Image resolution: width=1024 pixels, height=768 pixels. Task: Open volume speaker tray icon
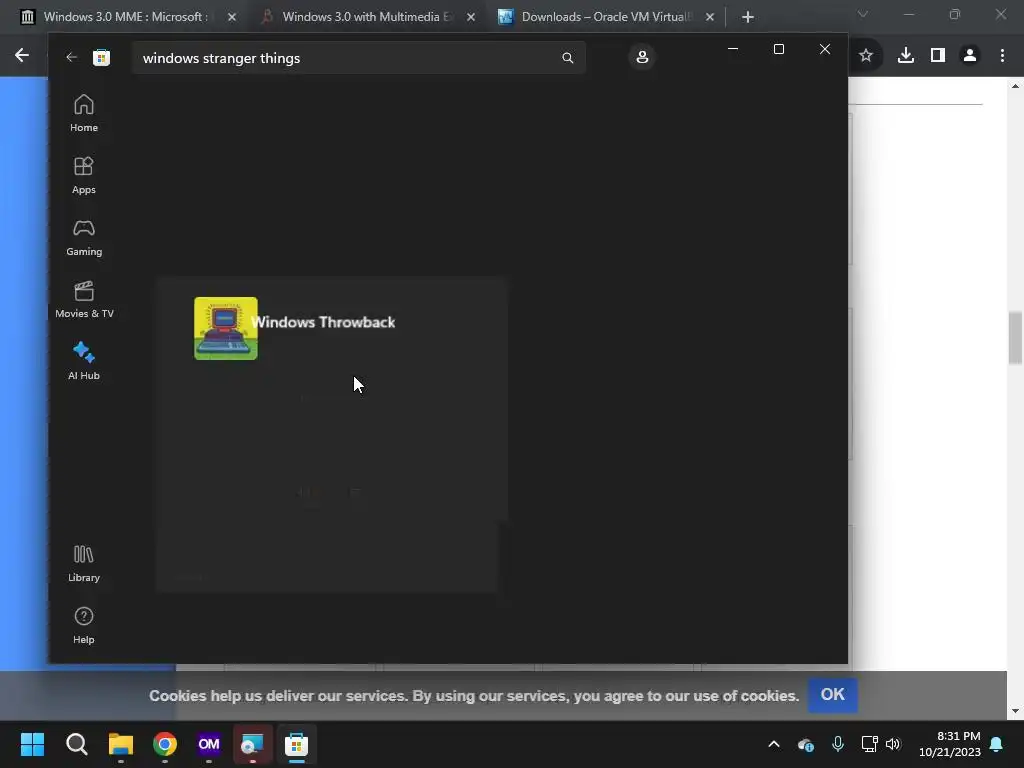pyautogui.click(x=893, y=744)
